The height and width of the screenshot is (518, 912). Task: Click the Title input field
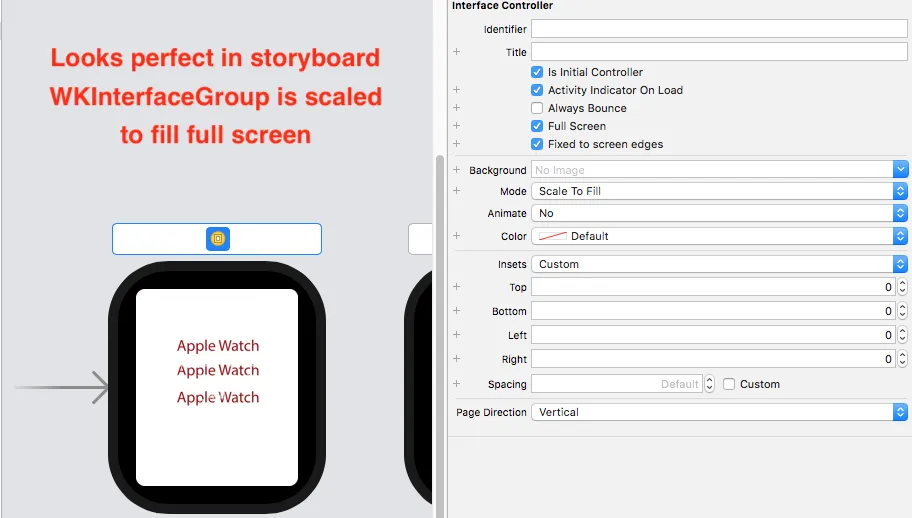[719, 52]
